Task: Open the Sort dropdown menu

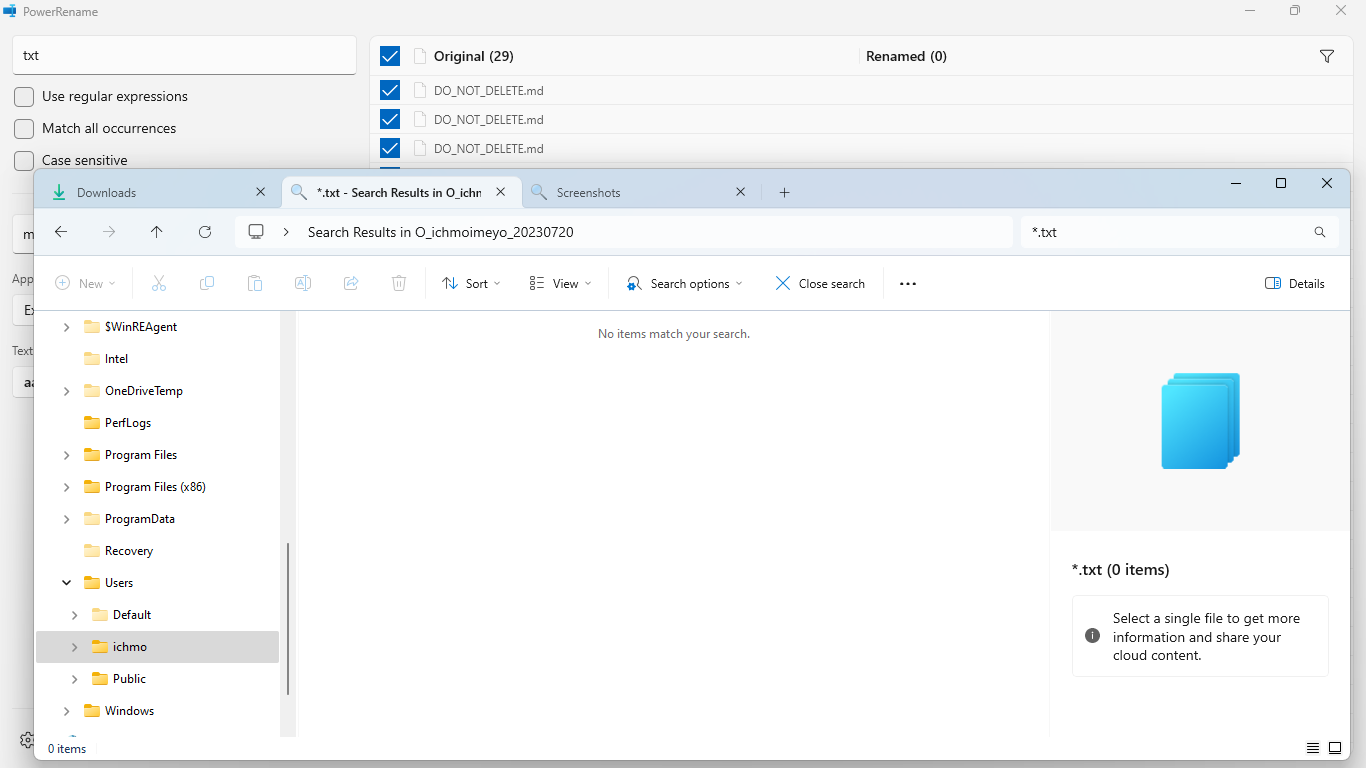Action: (x=471, y=284)
